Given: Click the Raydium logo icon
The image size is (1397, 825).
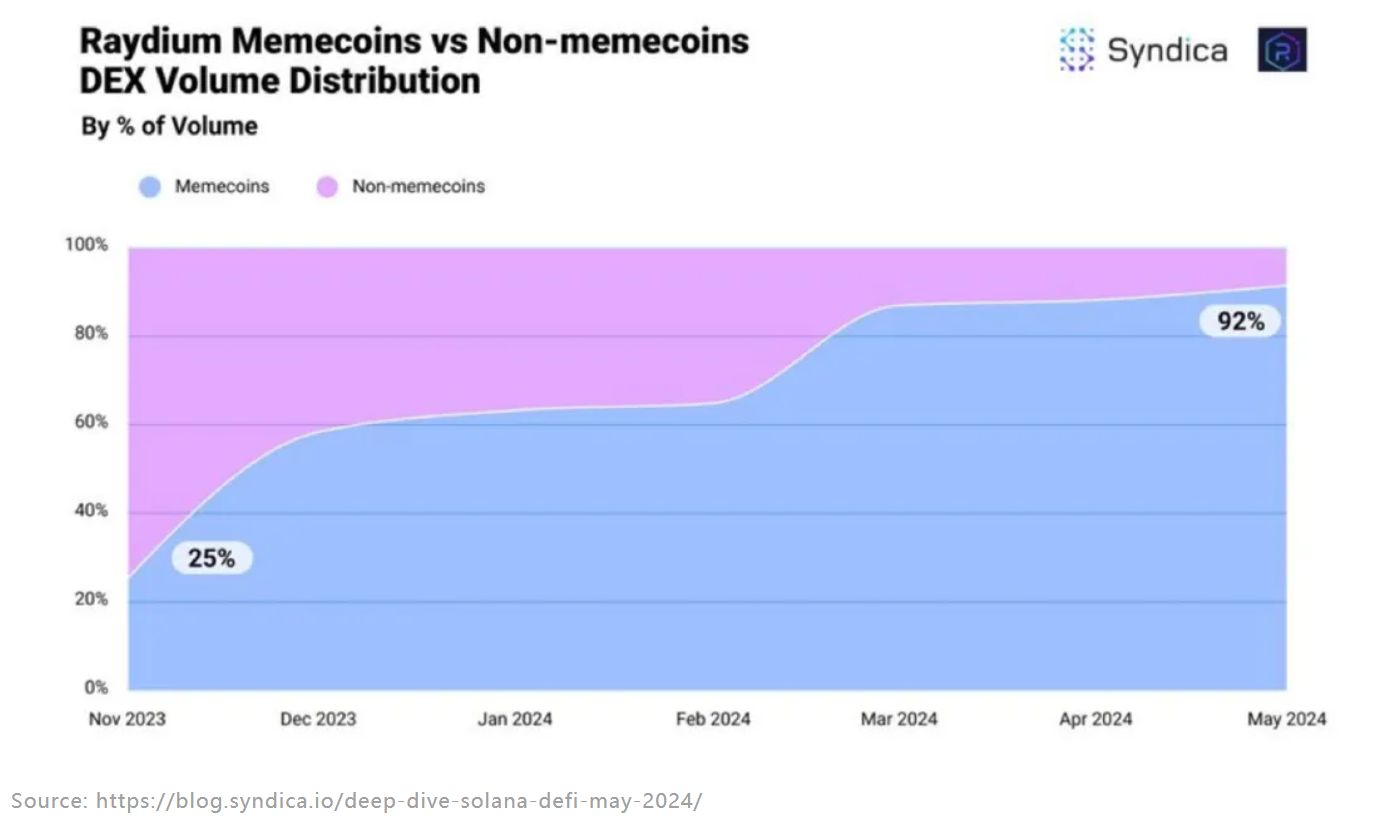Looking at the screenshot, I should point(1282,49).
